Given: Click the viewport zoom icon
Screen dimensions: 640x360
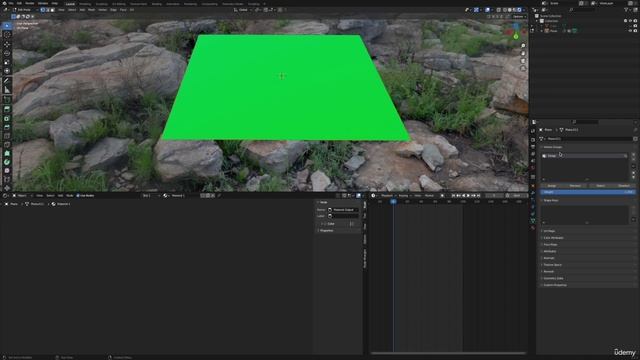Looking at the screenshot, I should [523, 46].
